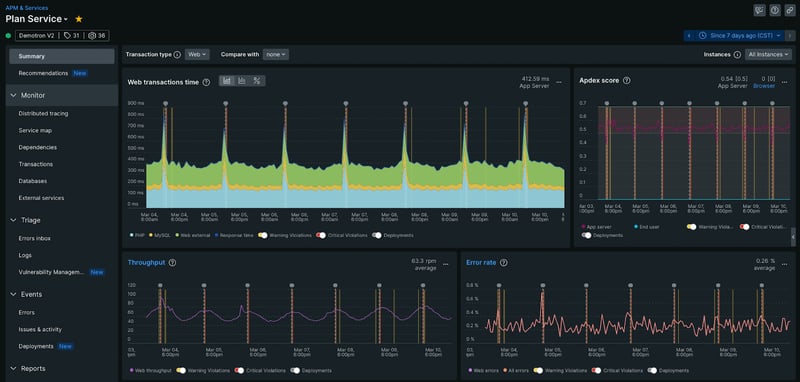Open Vulnerability Management page
The height and width of the screenshot is (382, 800).
[x=51, y=272]
